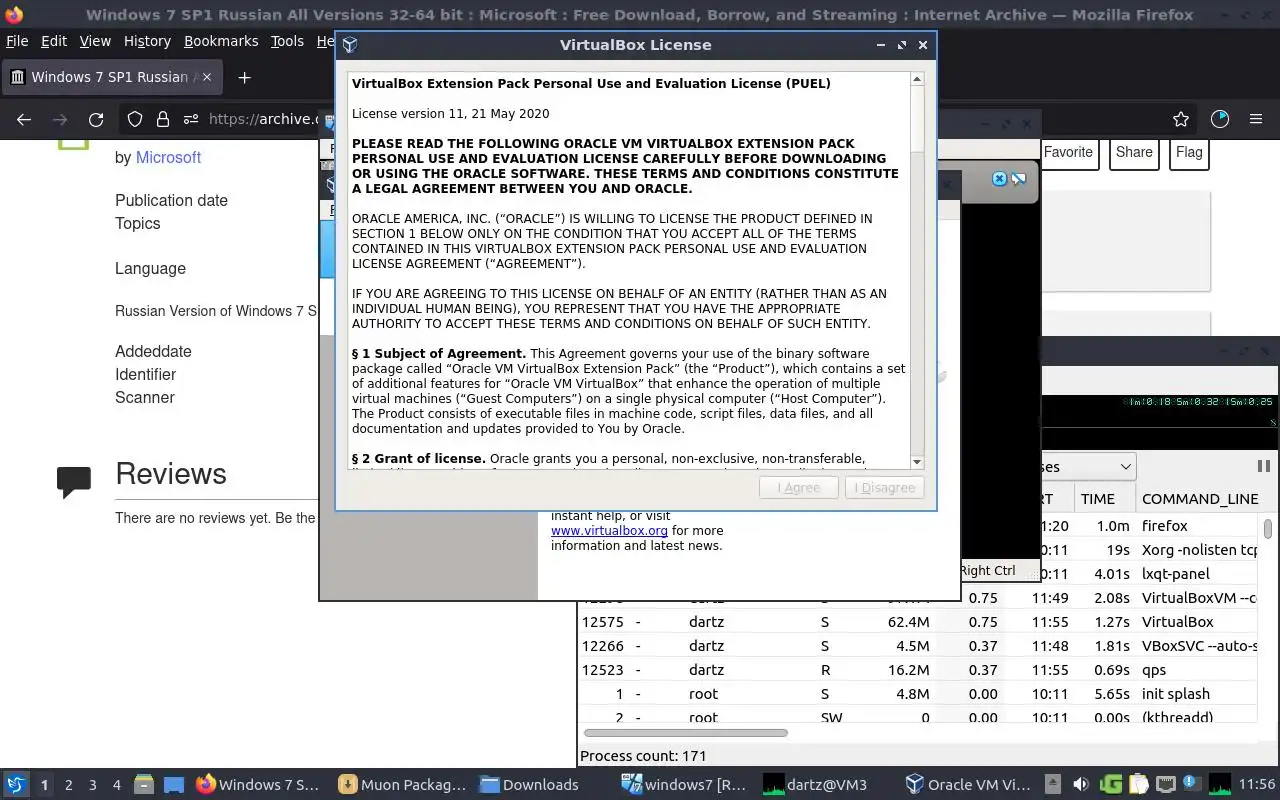Switch to desktop 3 in pager
The height and width of the screenshot is (800, 1280).
pyautogui.click(x=92, y=785)
